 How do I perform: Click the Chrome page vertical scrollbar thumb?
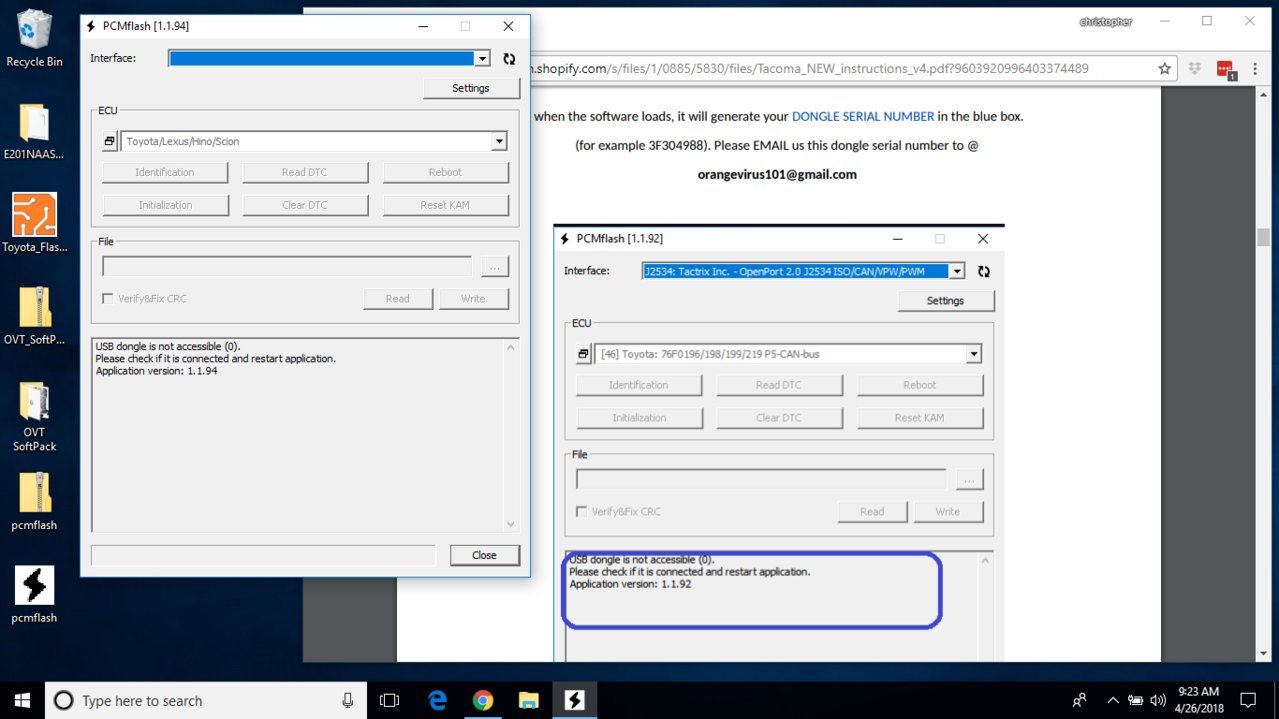pyautogui.click(x=1263, y=237)
